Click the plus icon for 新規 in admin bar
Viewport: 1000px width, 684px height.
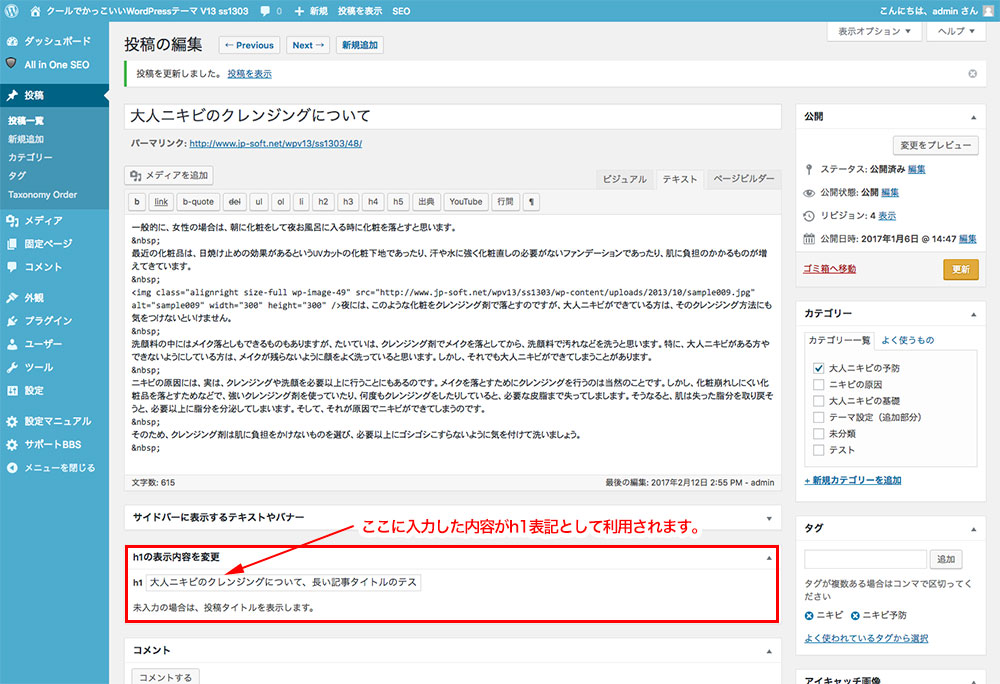pos(298,11)
